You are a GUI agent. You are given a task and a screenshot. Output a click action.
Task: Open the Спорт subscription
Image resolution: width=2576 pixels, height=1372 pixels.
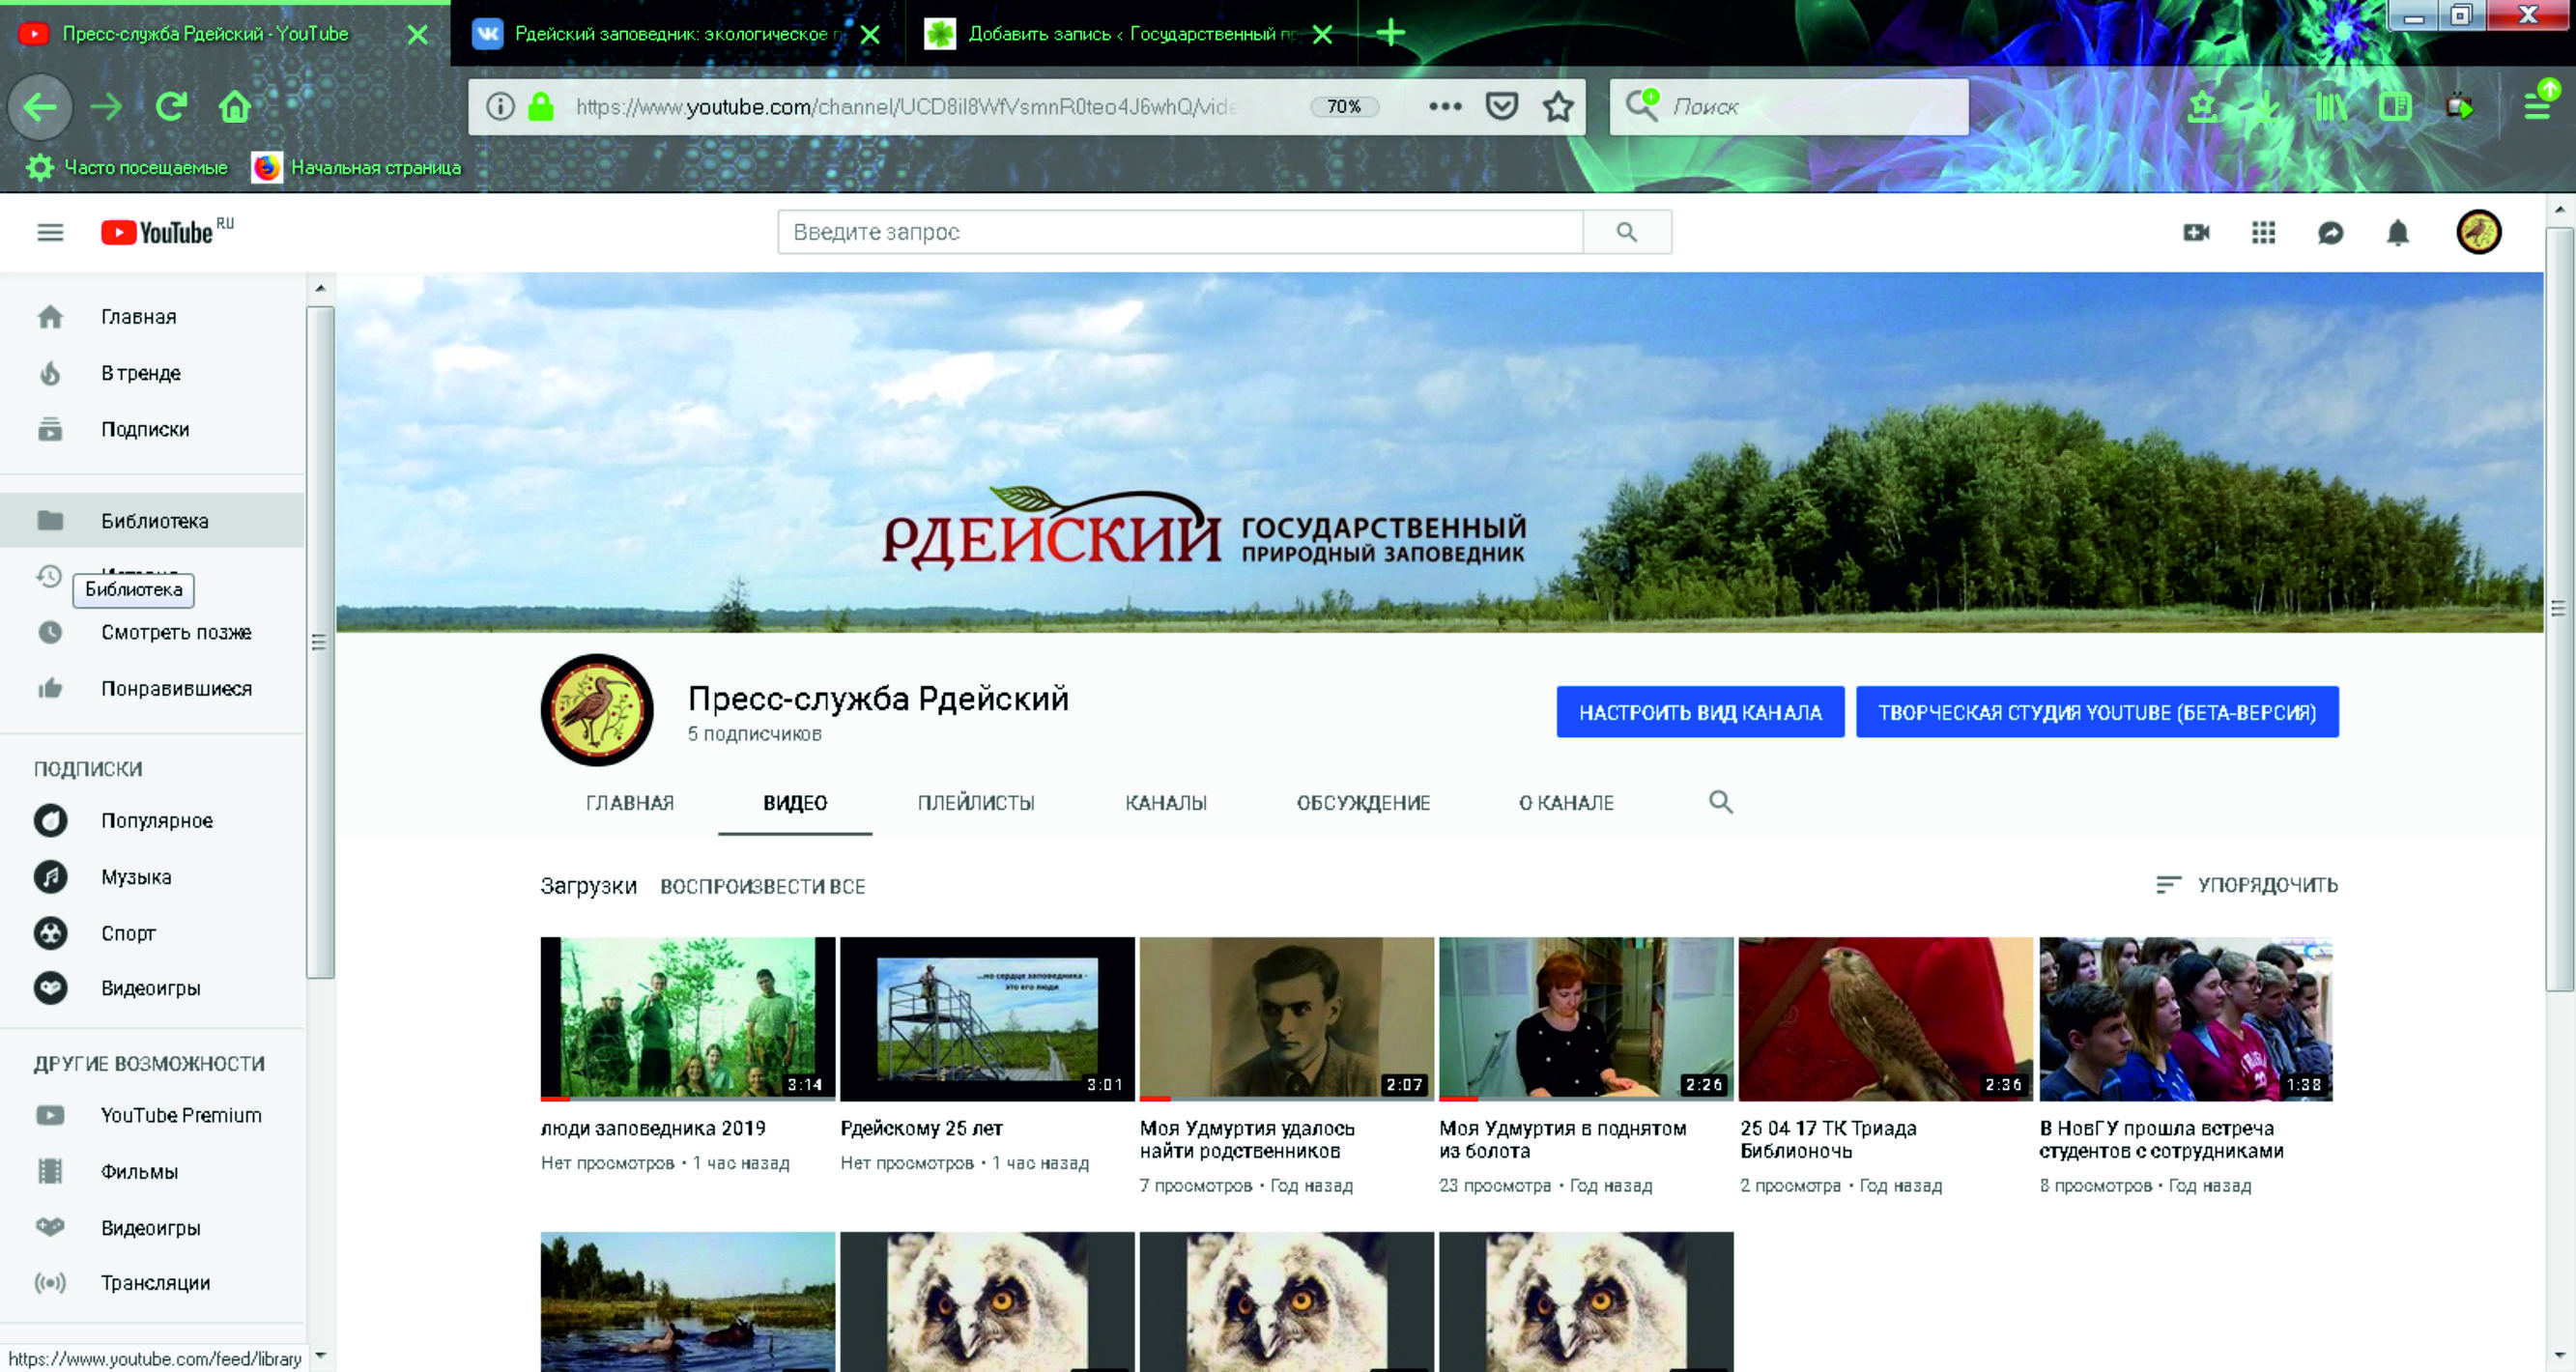152,933
